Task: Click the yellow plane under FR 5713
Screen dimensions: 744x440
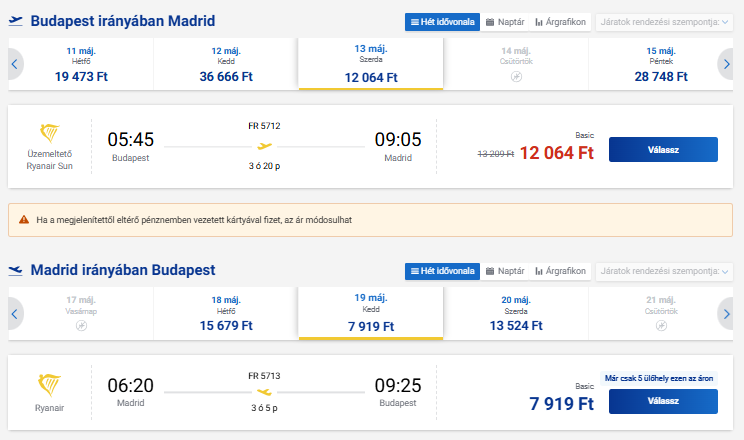Action: [264, 392]
